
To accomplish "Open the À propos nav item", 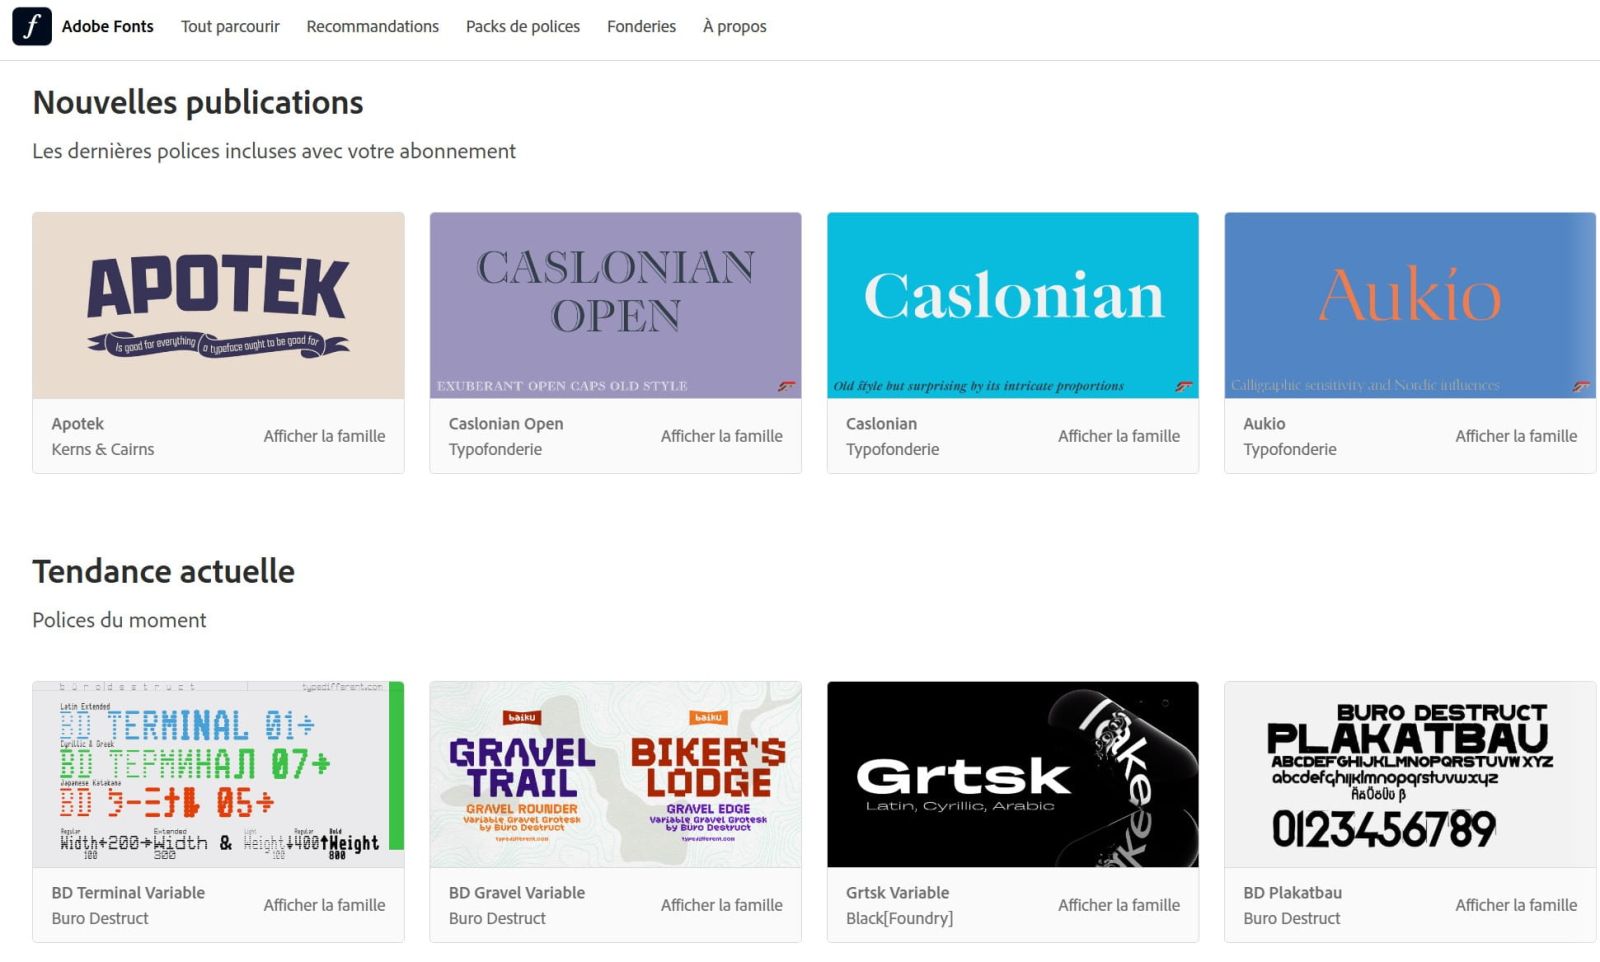I will point(735,26).
